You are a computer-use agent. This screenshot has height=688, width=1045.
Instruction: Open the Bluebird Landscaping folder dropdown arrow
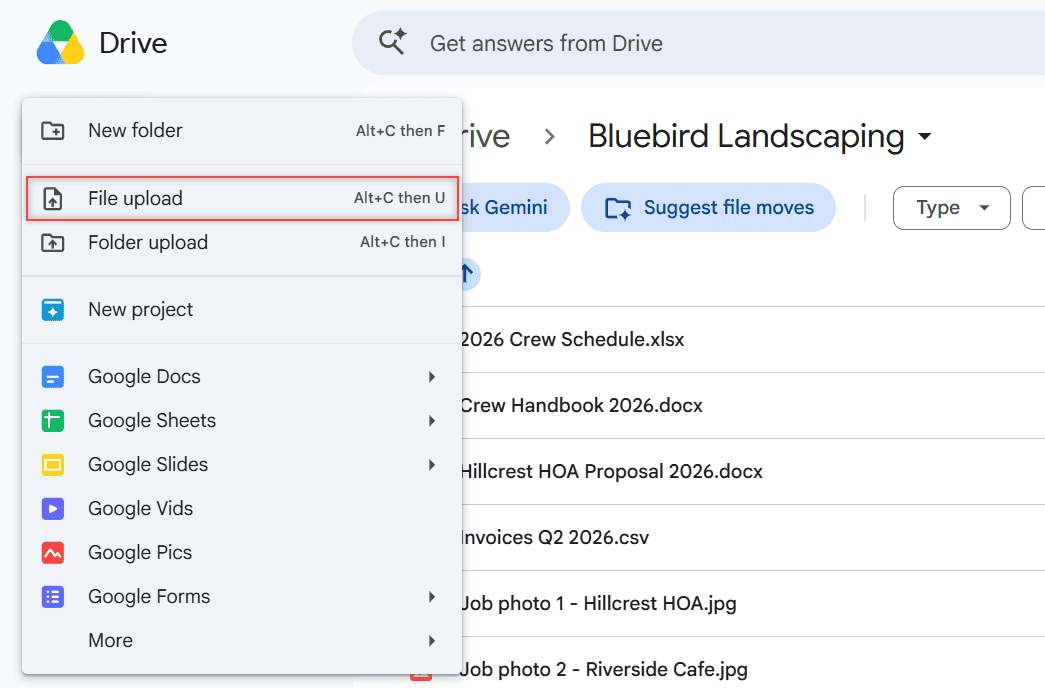[x=924, y=137]
